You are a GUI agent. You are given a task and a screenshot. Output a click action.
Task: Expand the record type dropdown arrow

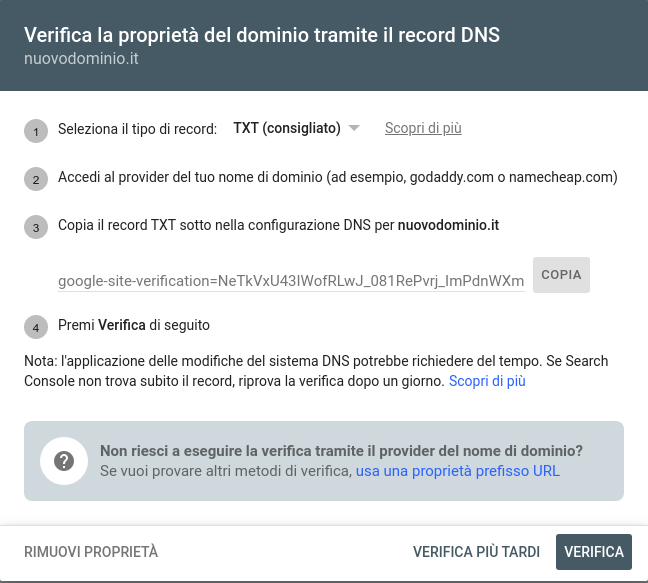tap(354, 128)
